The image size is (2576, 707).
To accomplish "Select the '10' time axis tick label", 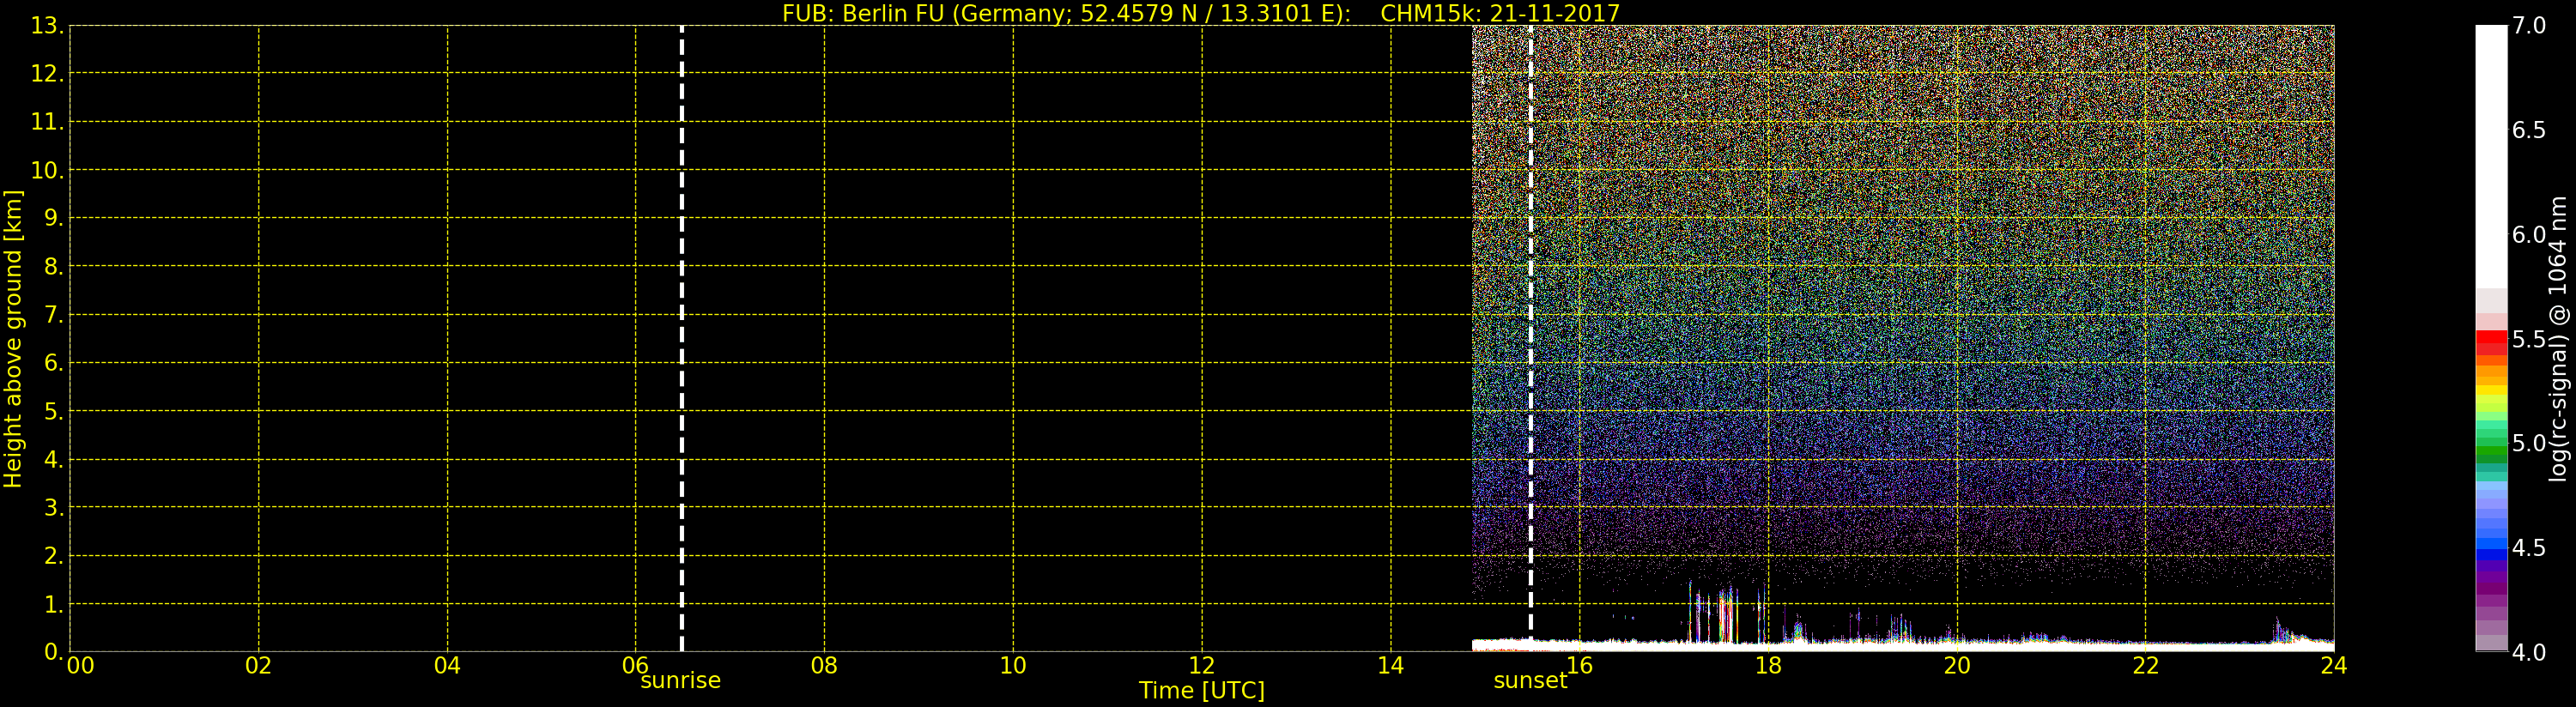I will coord(1013,666).
